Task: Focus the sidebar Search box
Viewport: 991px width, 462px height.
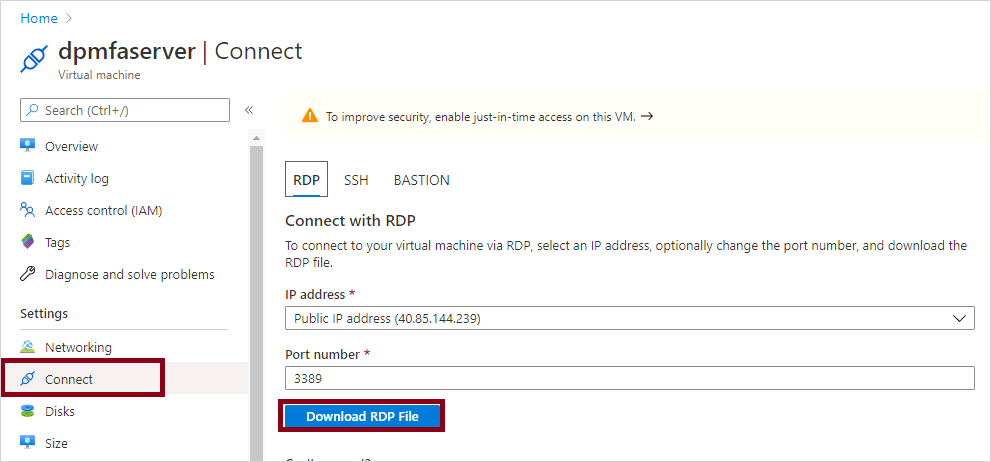Action: [125, 110]
